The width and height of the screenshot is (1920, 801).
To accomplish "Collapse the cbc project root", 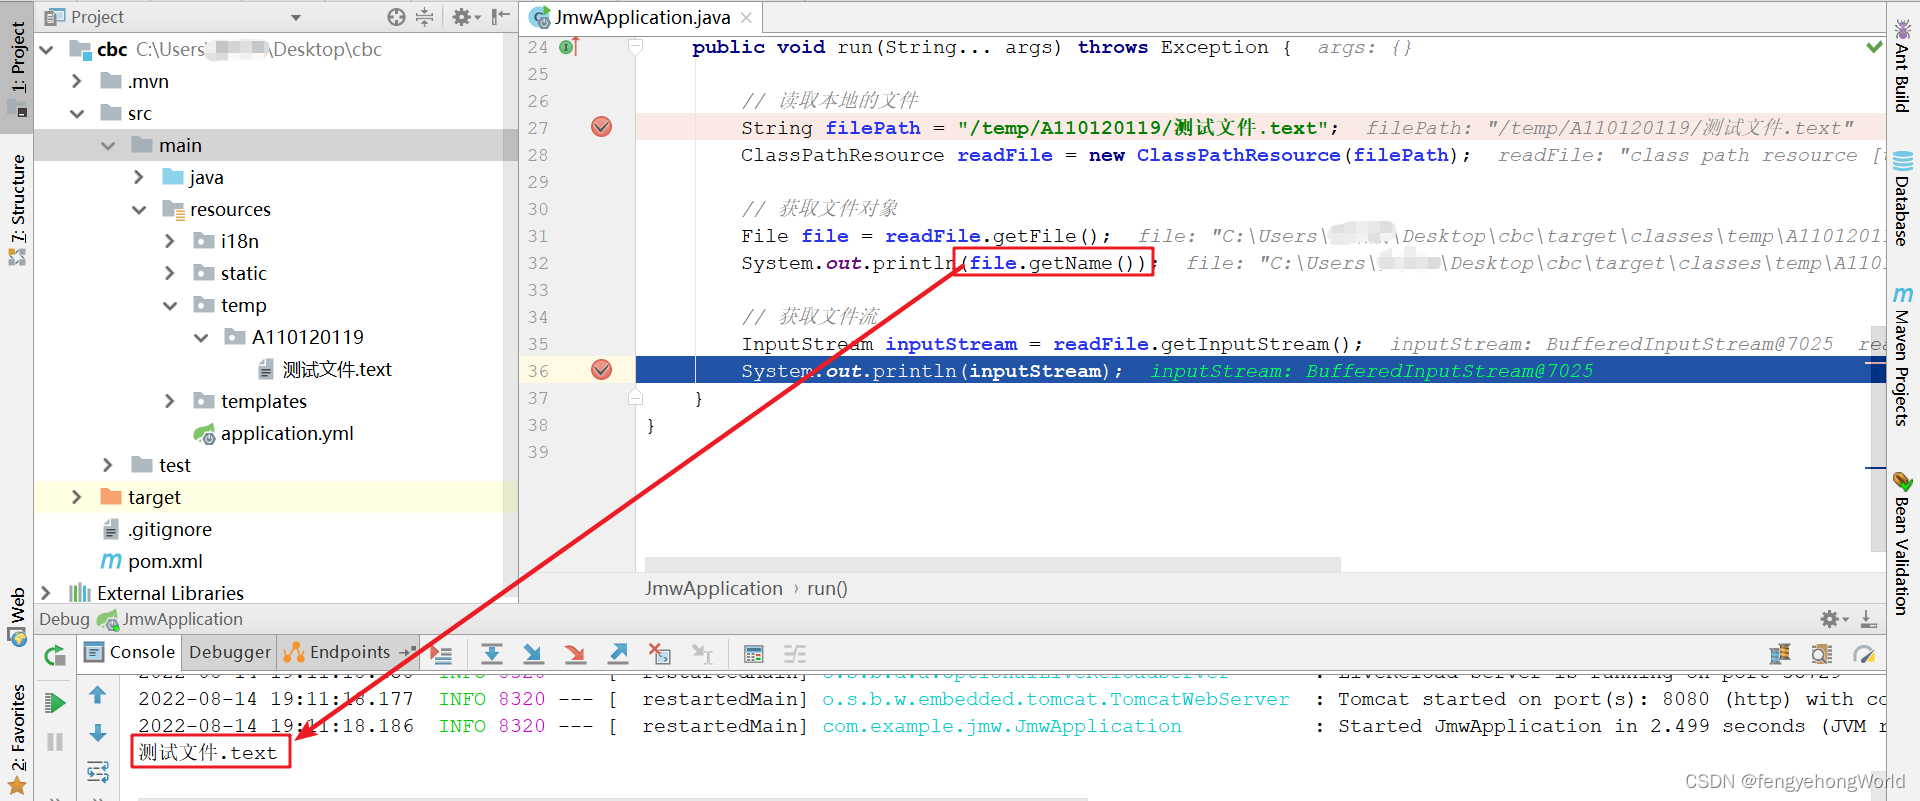I will [x=46, y=49].
